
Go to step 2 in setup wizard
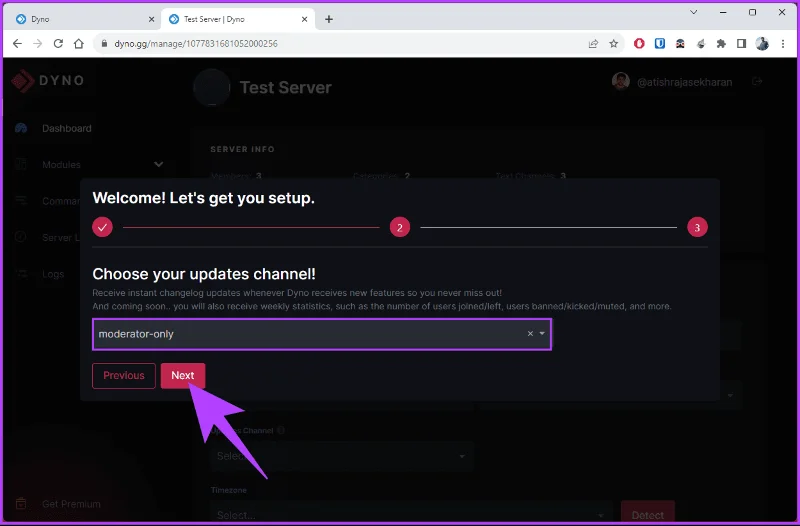coord(399,228)
